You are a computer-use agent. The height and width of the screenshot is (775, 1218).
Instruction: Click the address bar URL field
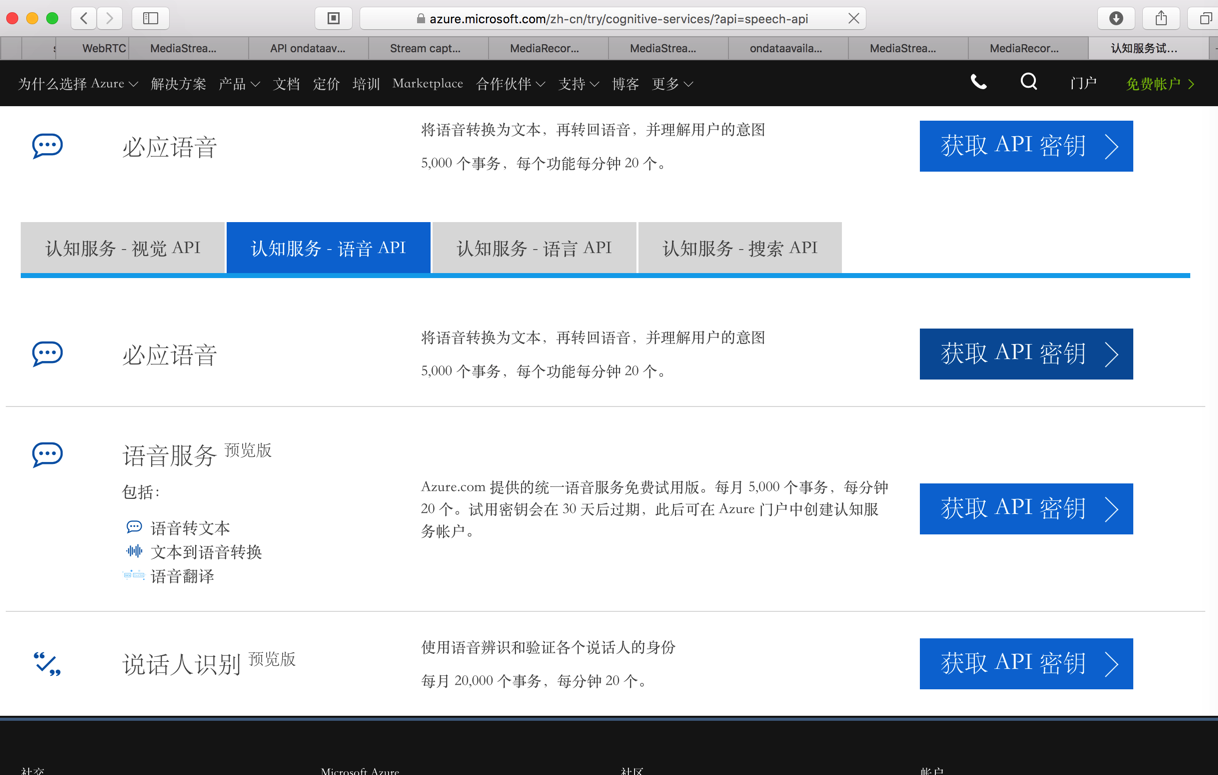pyautogui.click(x=613, y=18)
